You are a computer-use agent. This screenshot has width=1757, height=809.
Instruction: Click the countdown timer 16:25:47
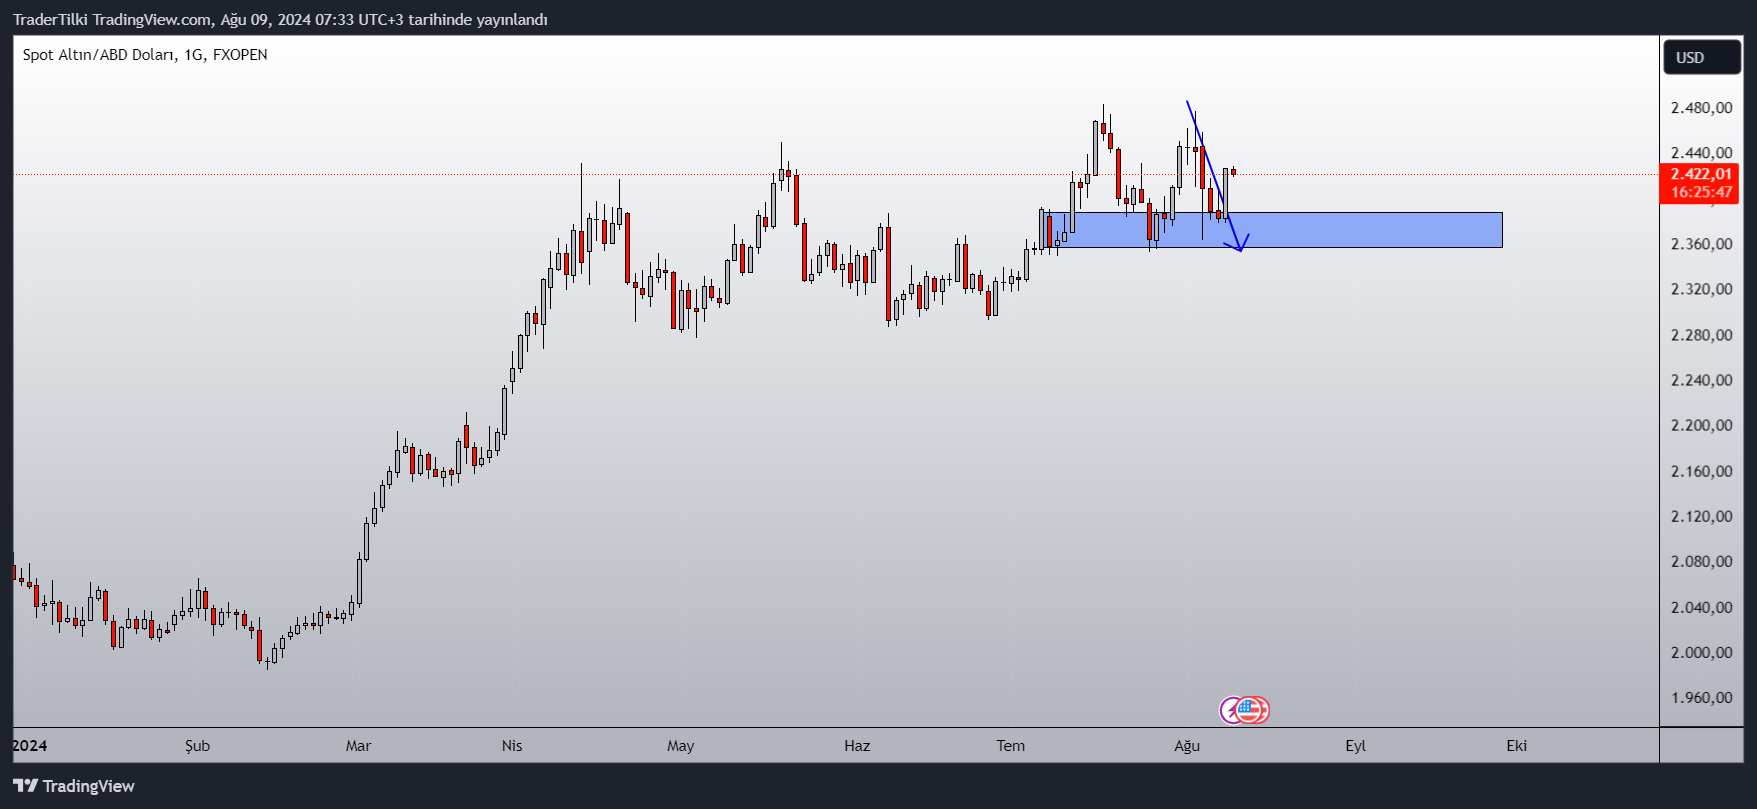(1700, 192)
